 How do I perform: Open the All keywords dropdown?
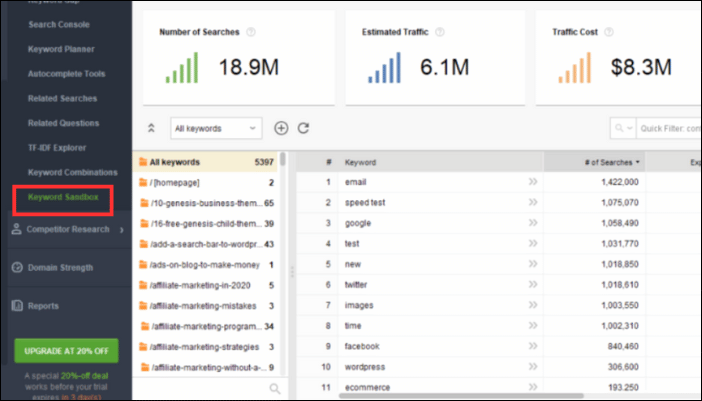click(216, 128)
